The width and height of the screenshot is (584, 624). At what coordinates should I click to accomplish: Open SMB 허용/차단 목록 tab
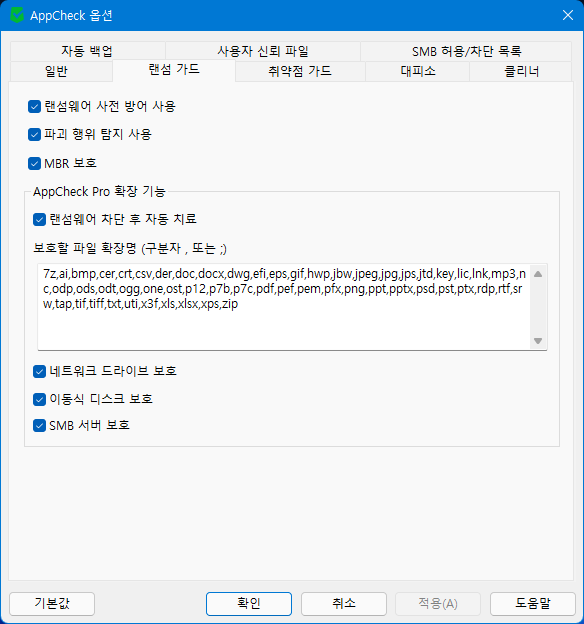[x=466, y=51]
